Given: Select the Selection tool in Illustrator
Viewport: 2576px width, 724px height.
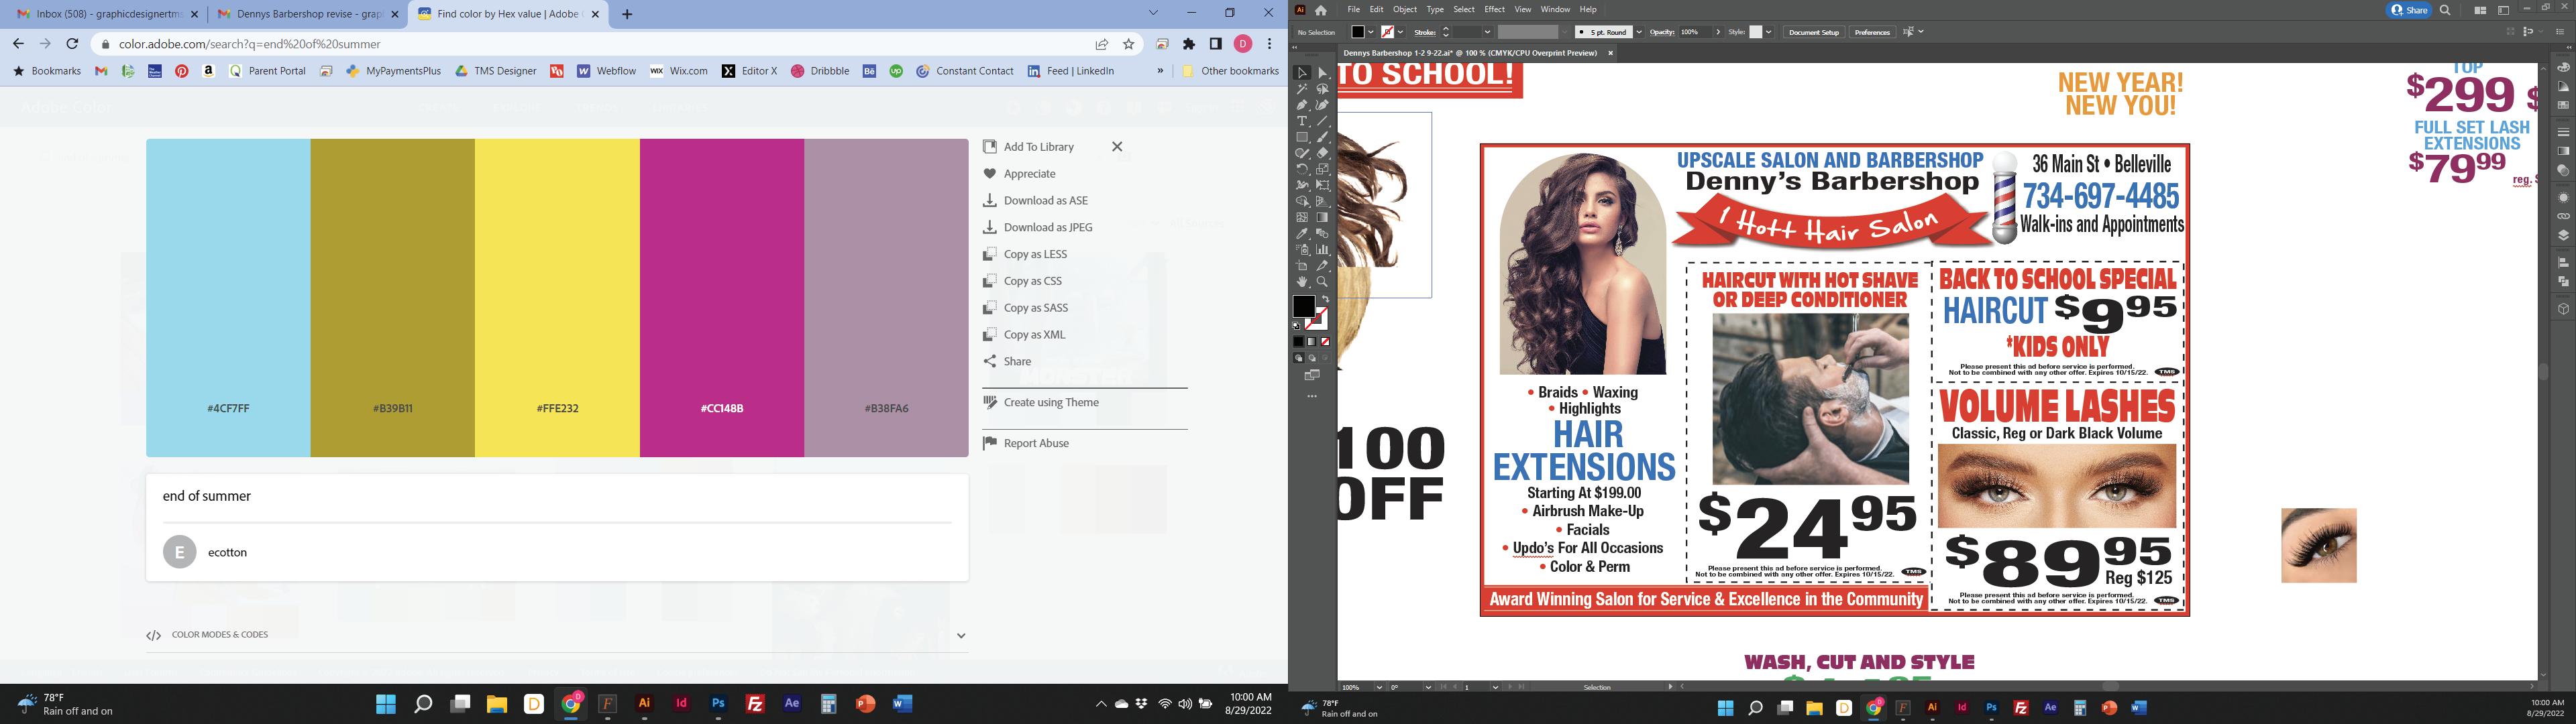Looking at the screenshot, I should tap(1302, 73).
